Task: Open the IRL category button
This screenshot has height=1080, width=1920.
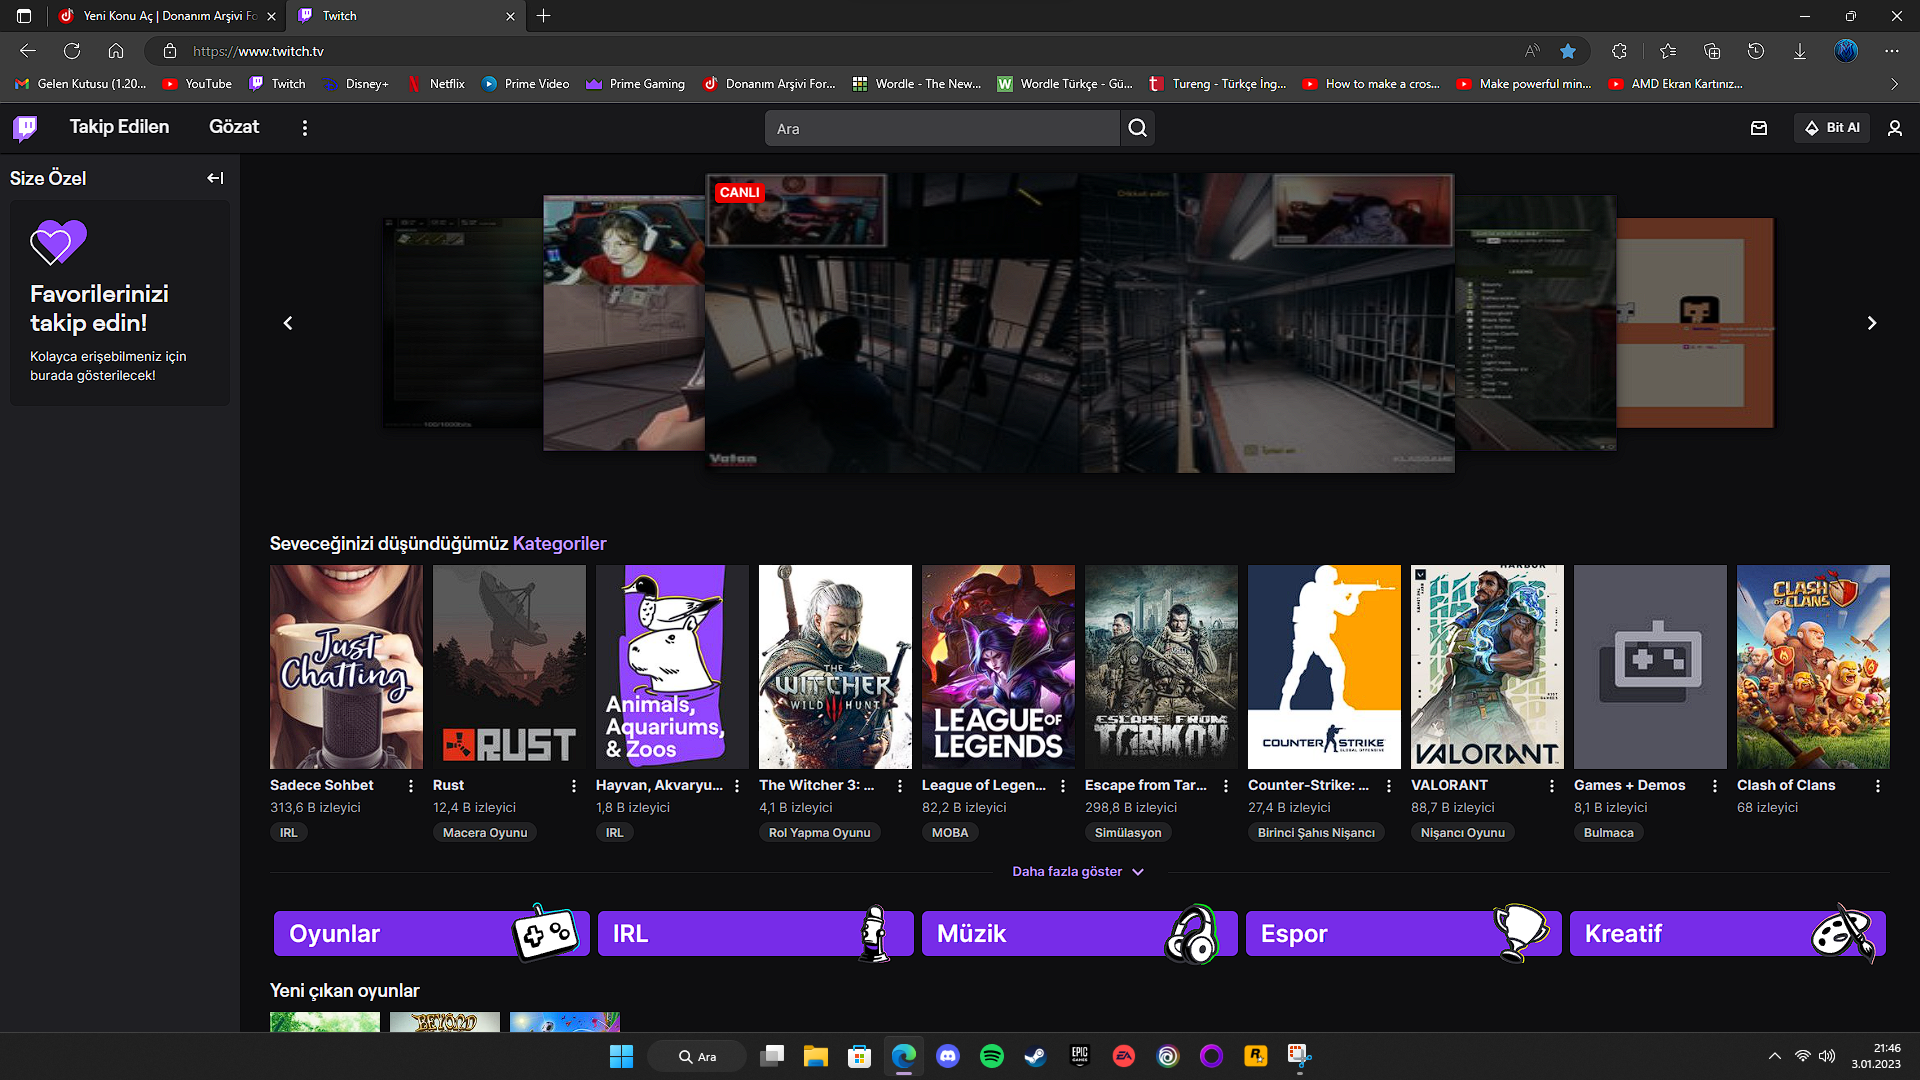Action: click(755, 934)
